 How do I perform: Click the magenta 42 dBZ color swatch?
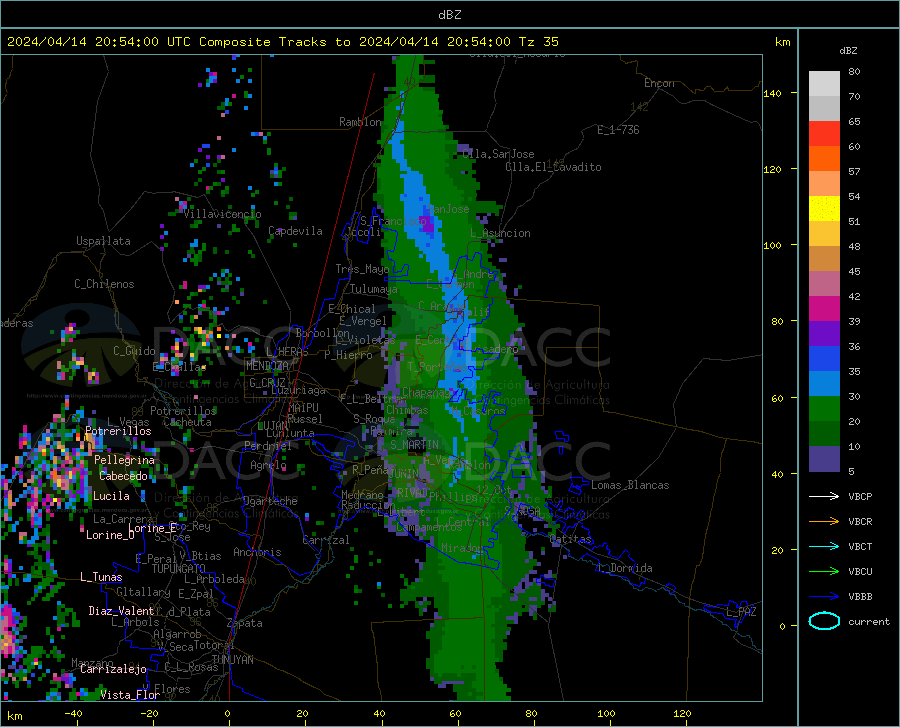pos(824,309)
